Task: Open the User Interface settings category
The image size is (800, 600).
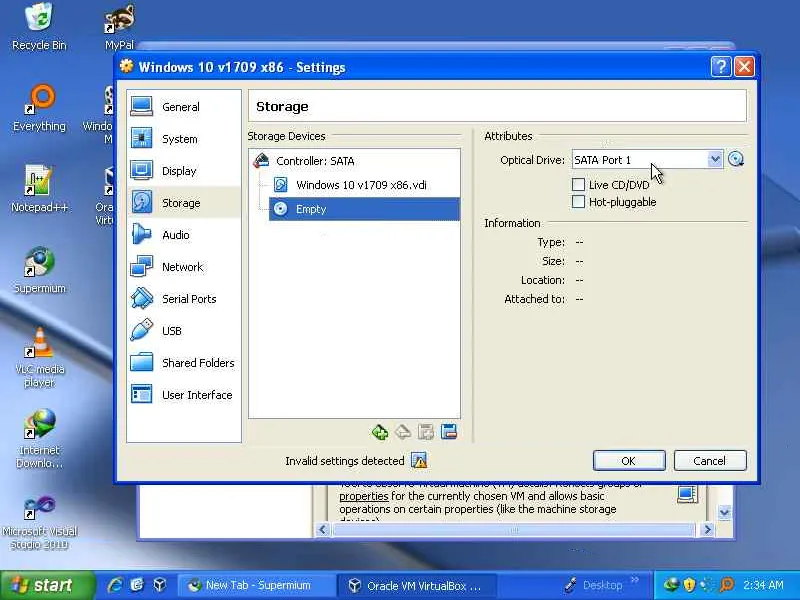Action: click(x=184, y=395)
